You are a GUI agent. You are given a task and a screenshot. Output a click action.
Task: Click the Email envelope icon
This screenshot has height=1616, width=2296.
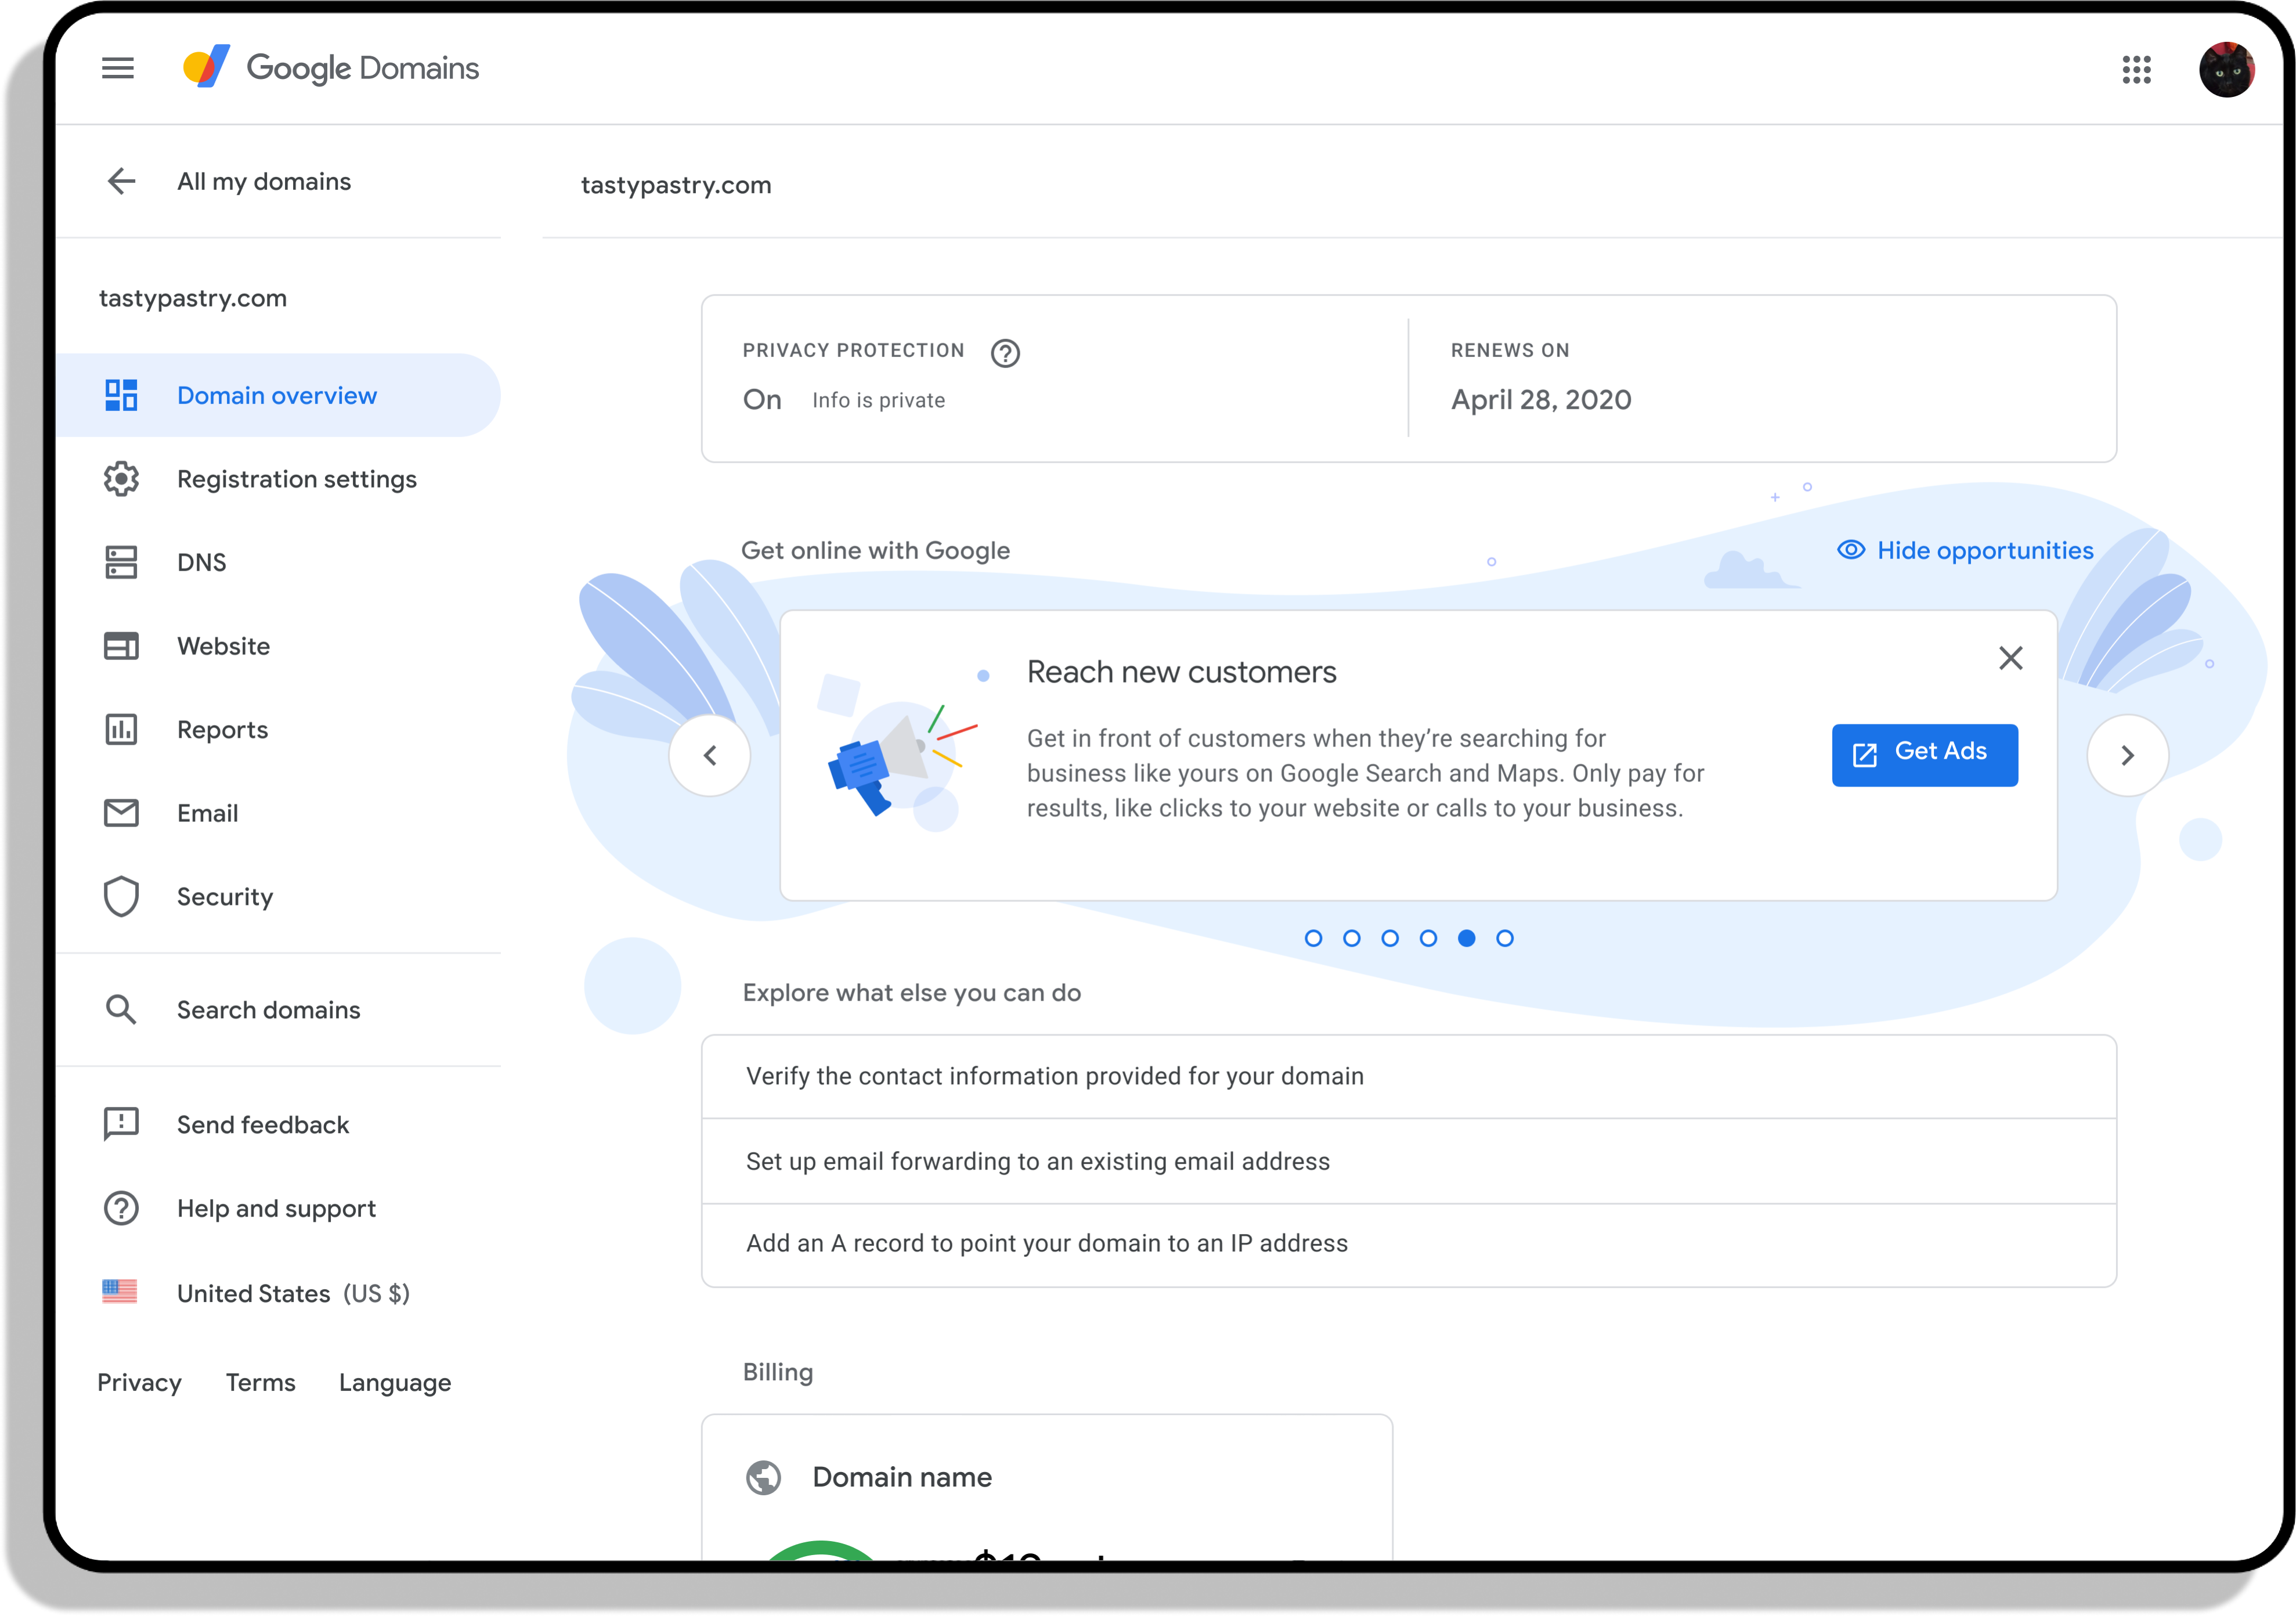click(x=121, y=813)
